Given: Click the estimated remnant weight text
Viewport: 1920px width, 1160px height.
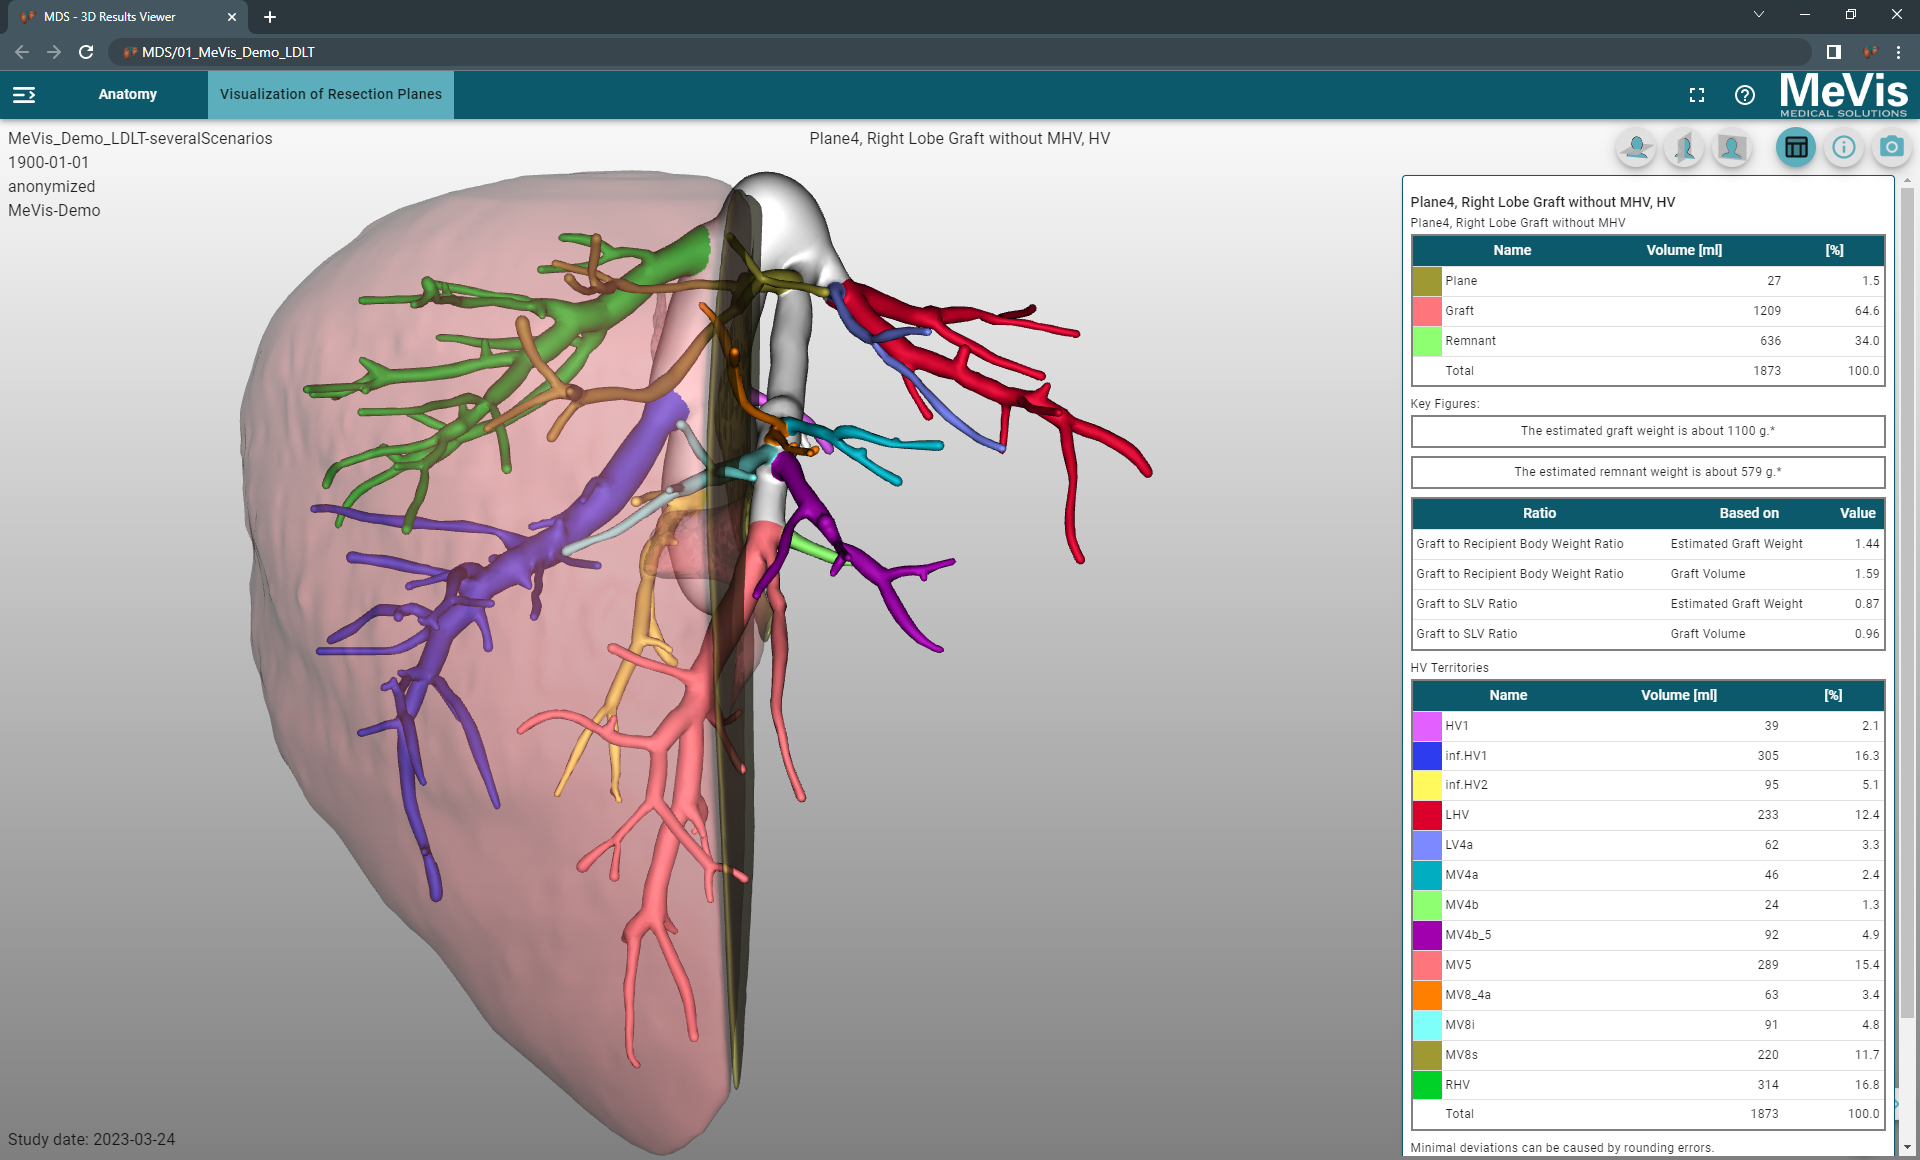Looking at the screenshot, I should click(x=1648, y=472).
